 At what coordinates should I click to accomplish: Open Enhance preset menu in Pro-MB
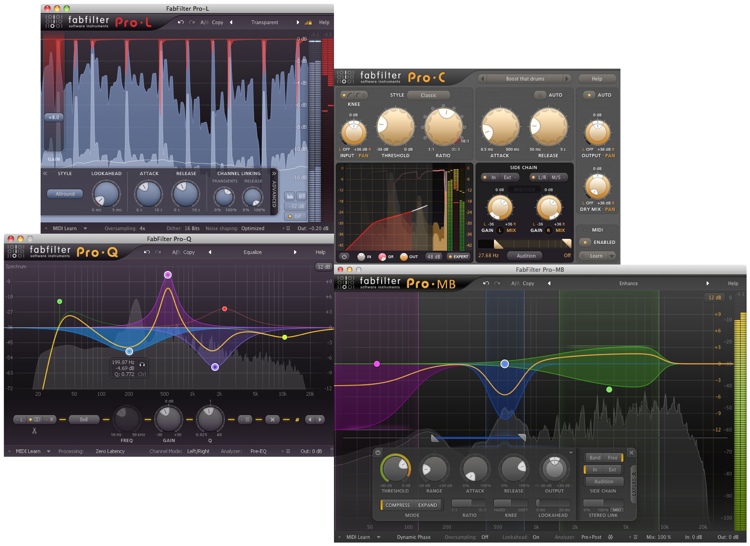(x=628, y=284)
